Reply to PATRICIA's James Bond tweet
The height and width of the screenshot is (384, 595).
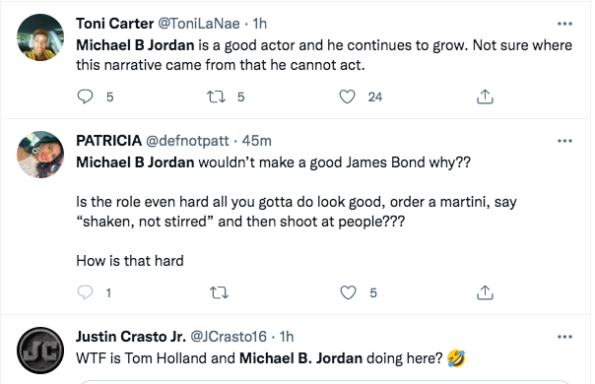coord(85,293)
